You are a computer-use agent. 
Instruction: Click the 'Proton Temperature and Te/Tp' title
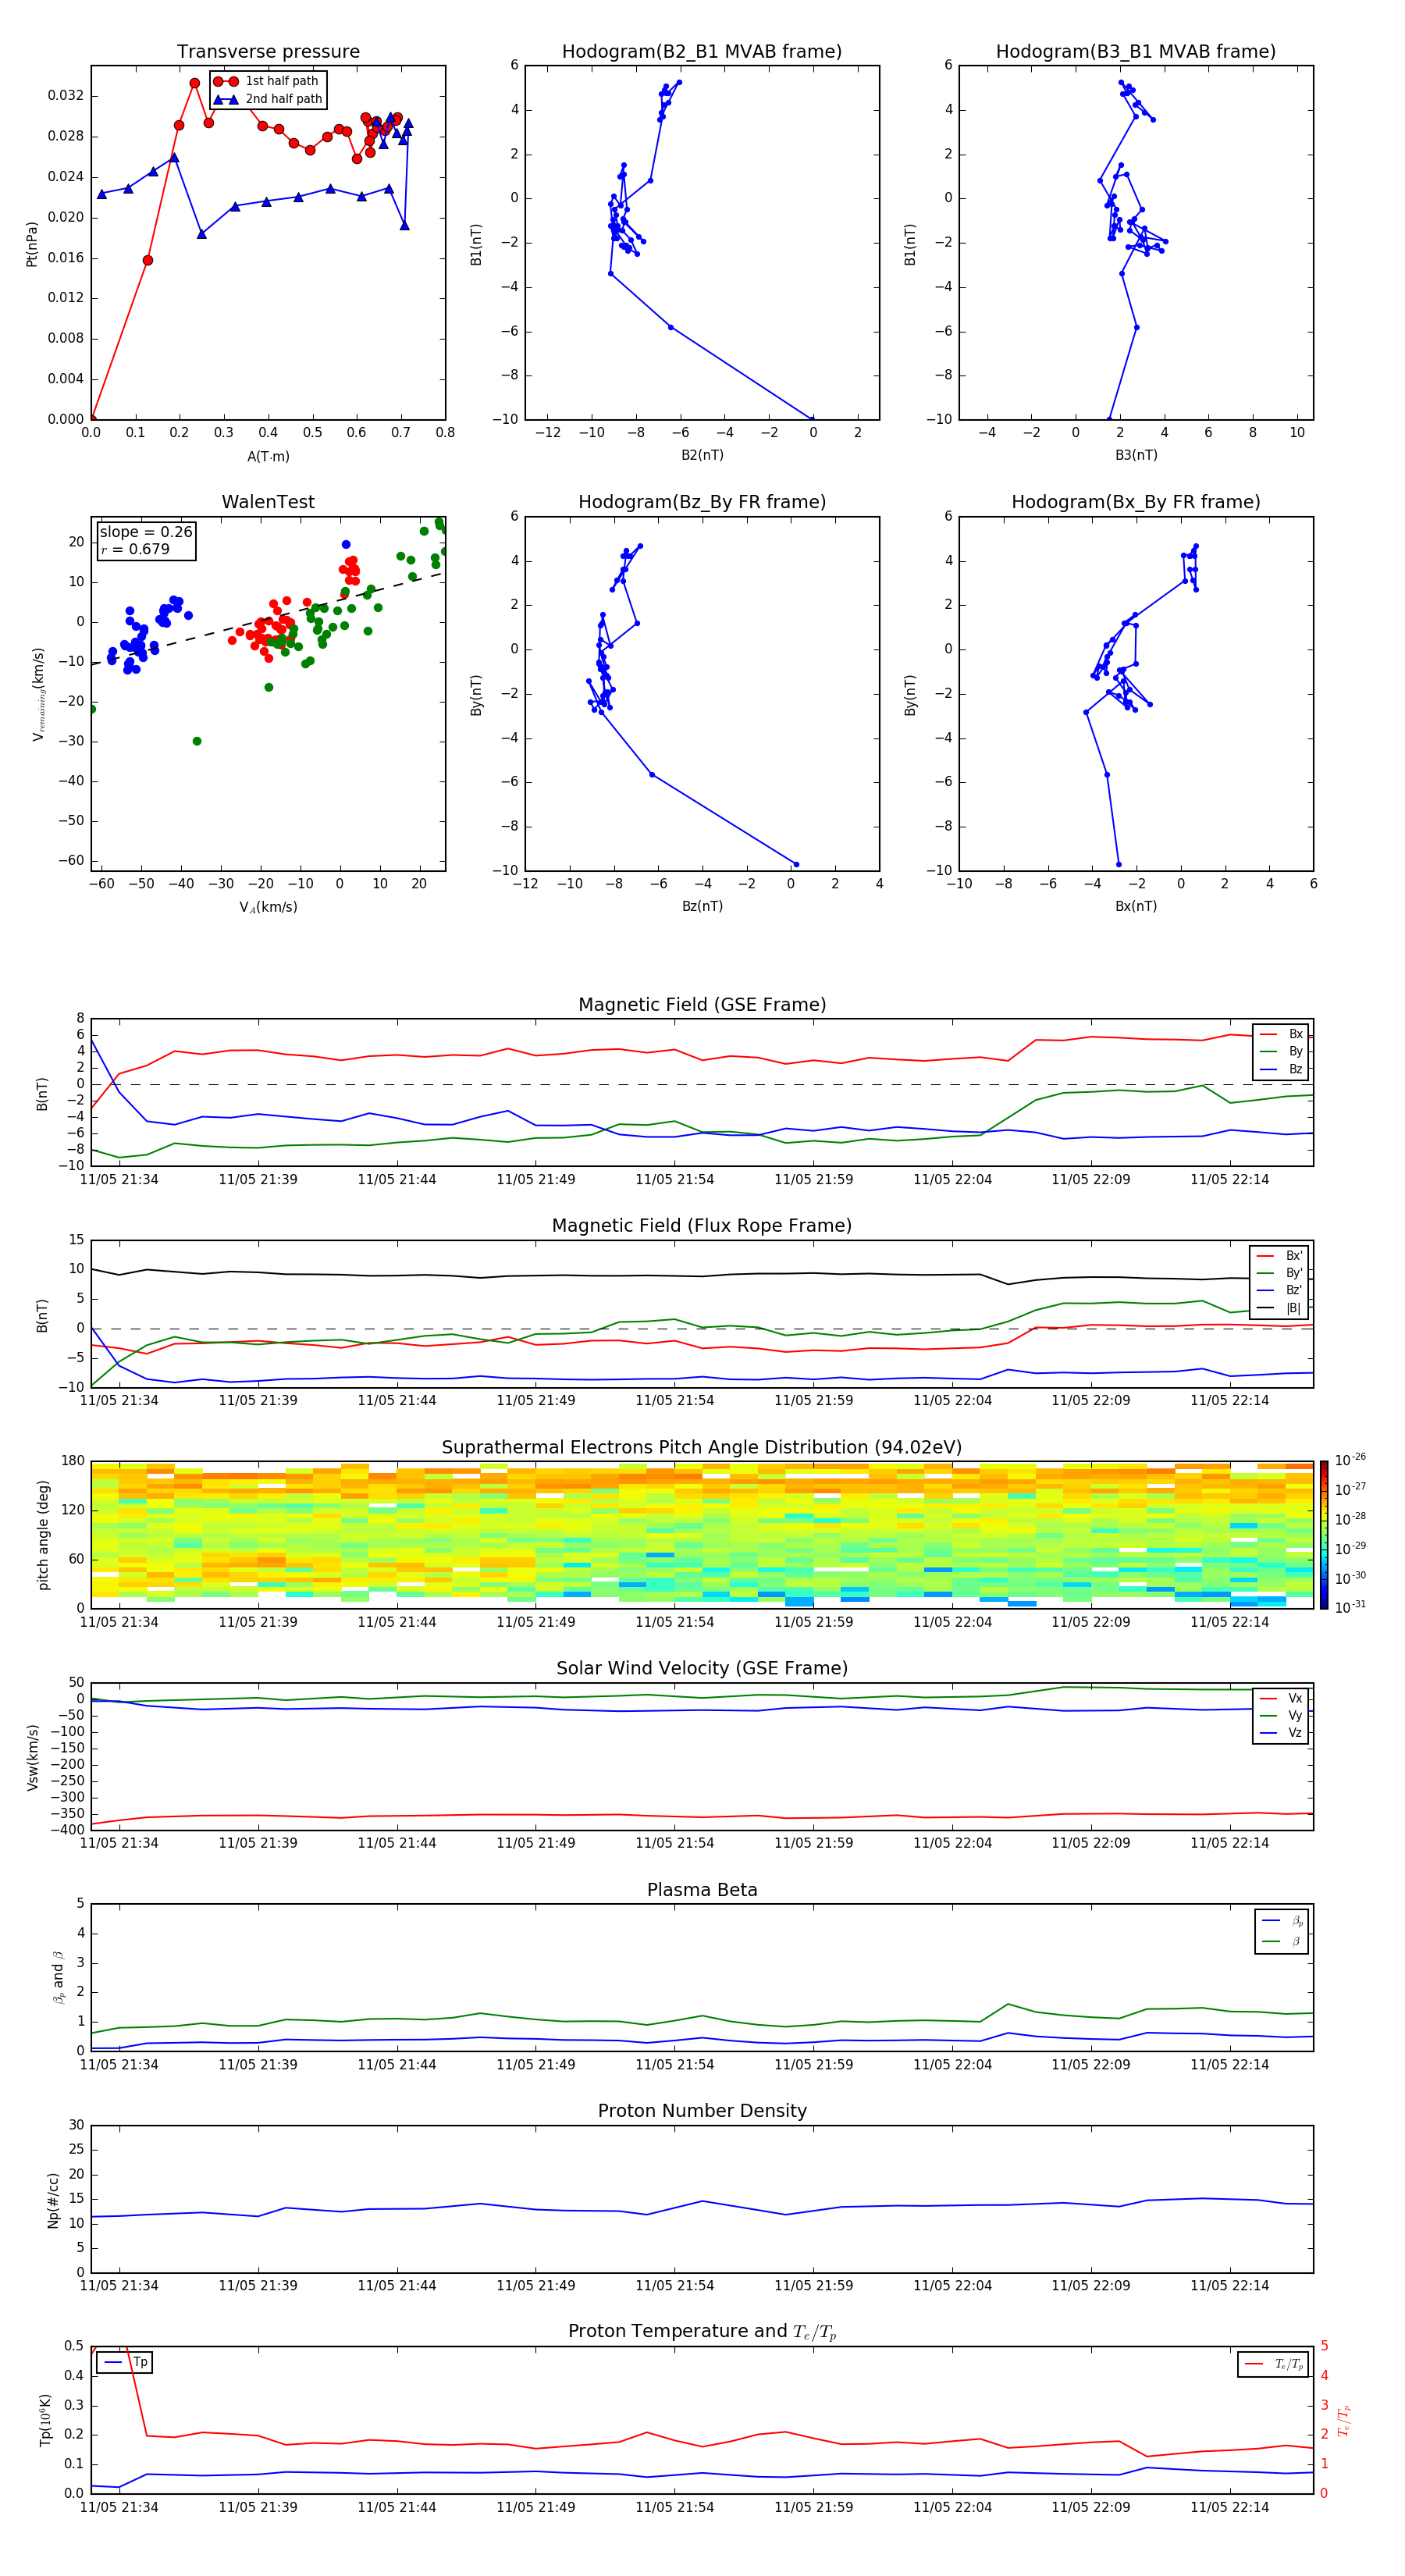(x=702, y=2332)
